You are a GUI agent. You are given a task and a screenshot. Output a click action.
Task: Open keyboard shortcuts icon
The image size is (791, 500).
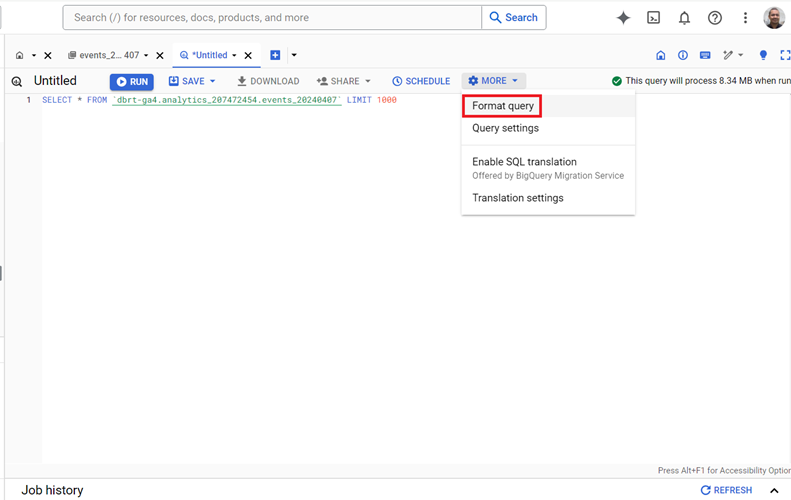[705, 55]
